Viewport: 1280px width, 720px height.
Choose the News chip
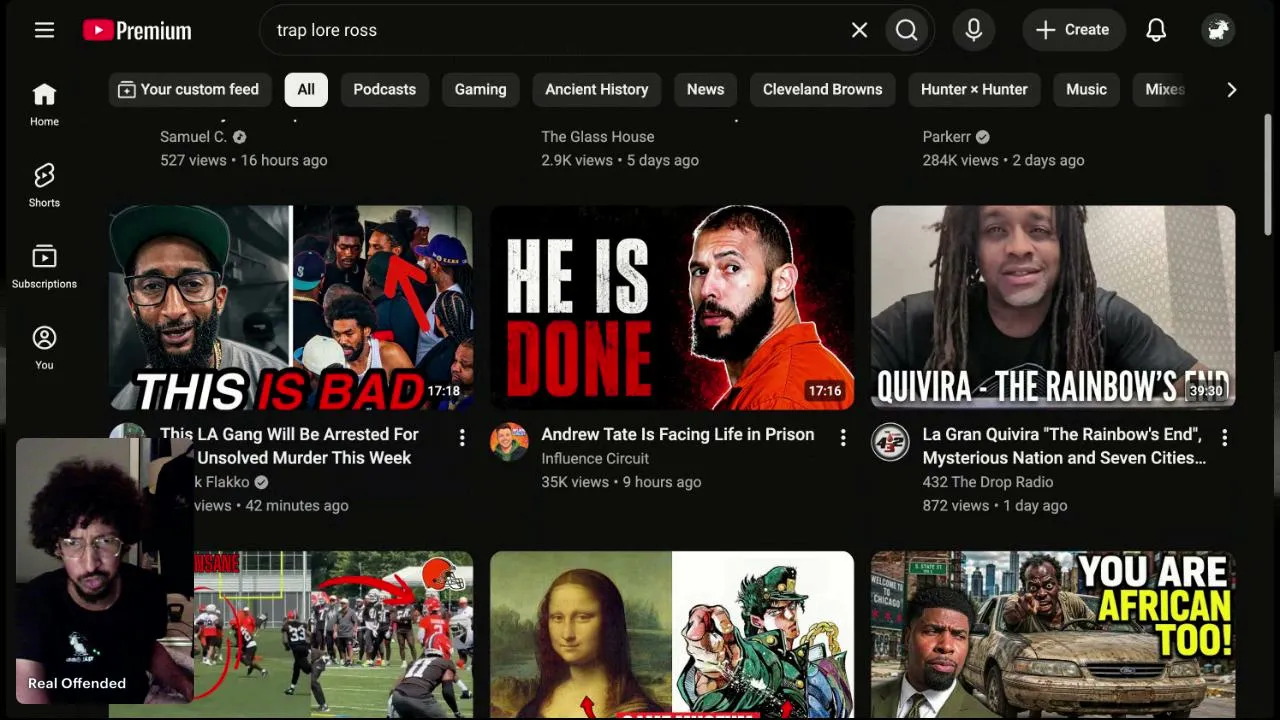tap(705, 89)
